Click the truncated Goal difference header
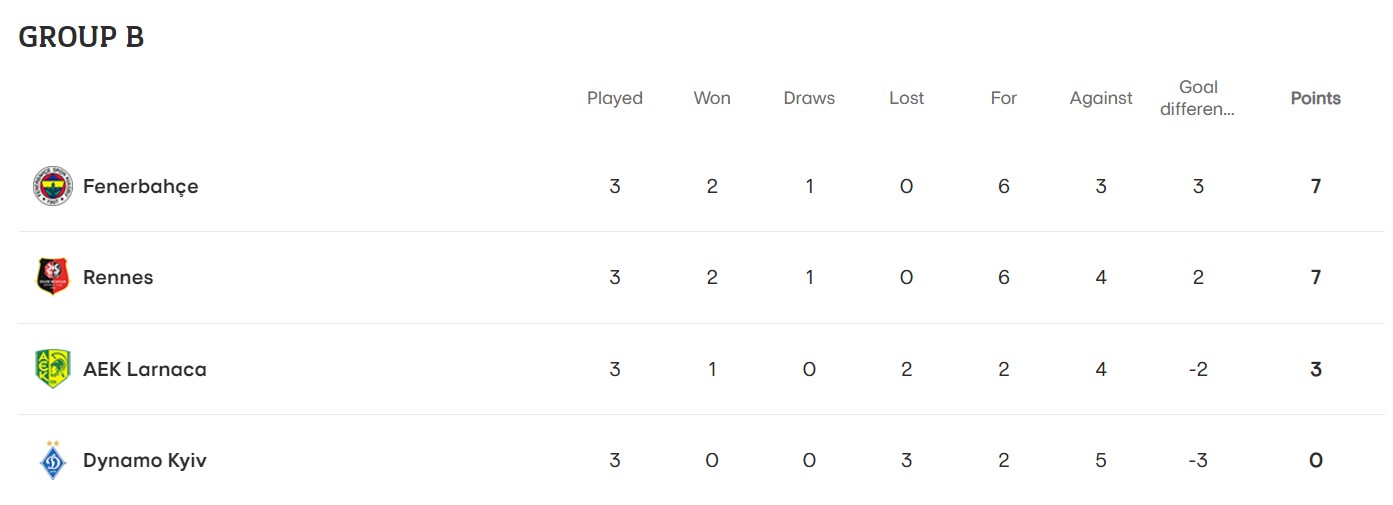The image size is (1393, 505). pos(1198,98)
